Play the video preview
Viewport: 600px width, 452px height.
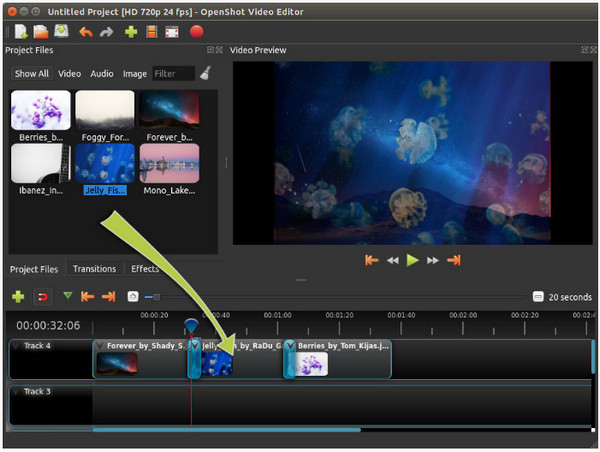click(x=412, y=260)
